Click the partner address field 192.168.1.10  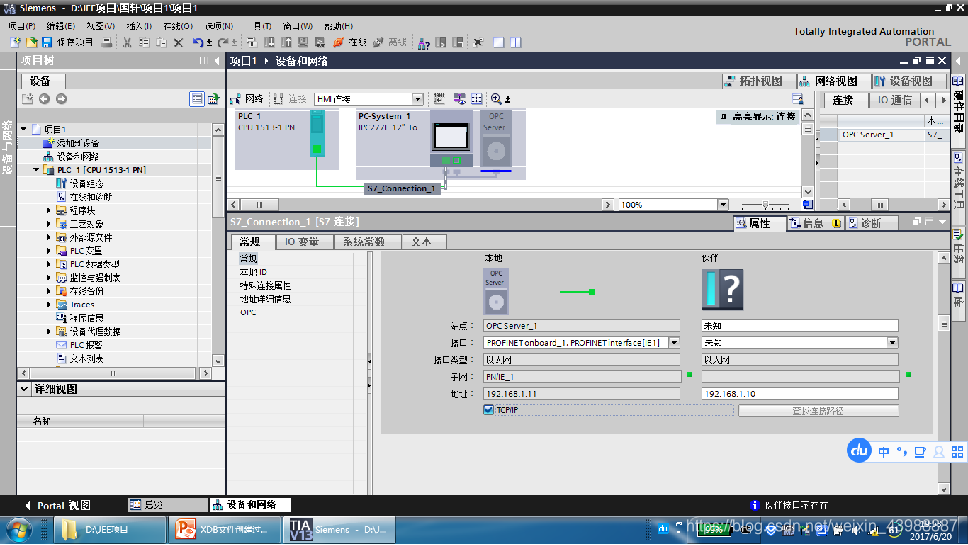pyautogui.click(x=799, y=394)
